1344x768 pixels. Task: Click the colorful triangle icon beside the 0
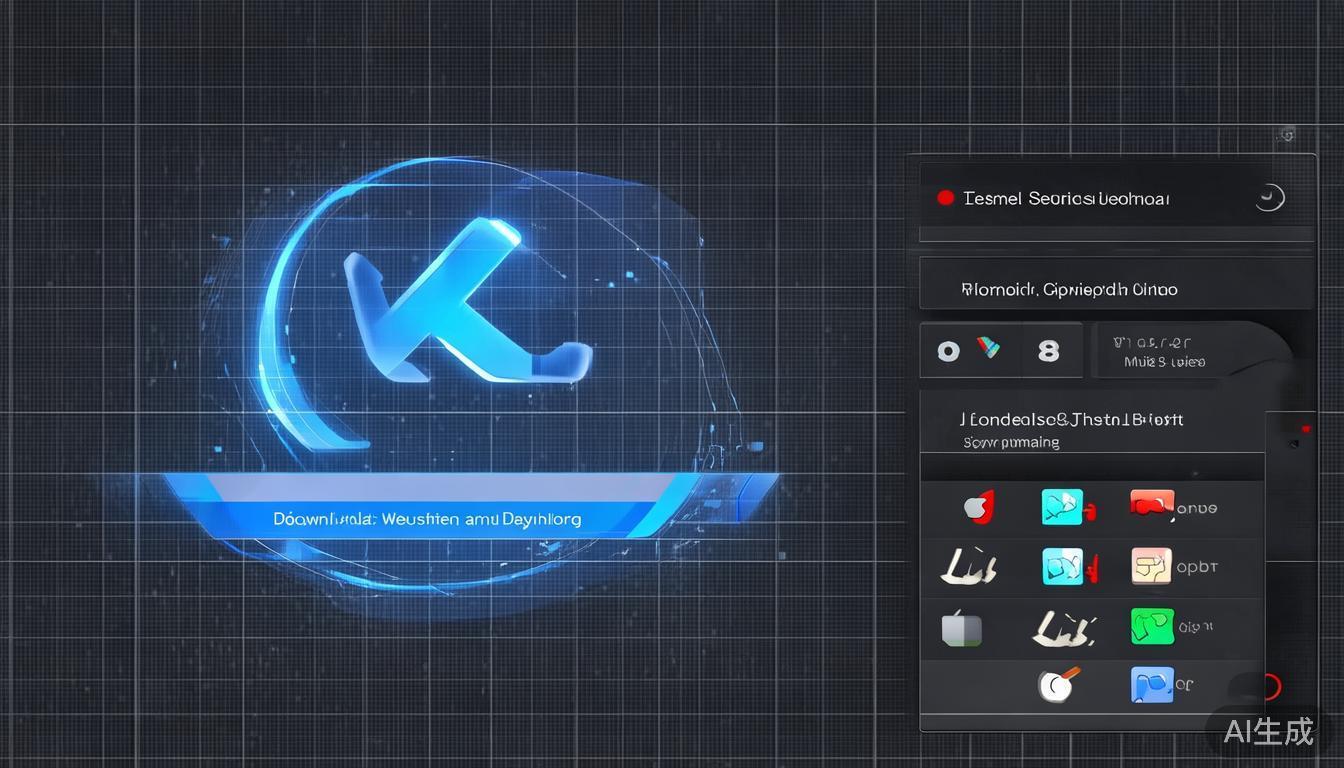pos(988,349)
